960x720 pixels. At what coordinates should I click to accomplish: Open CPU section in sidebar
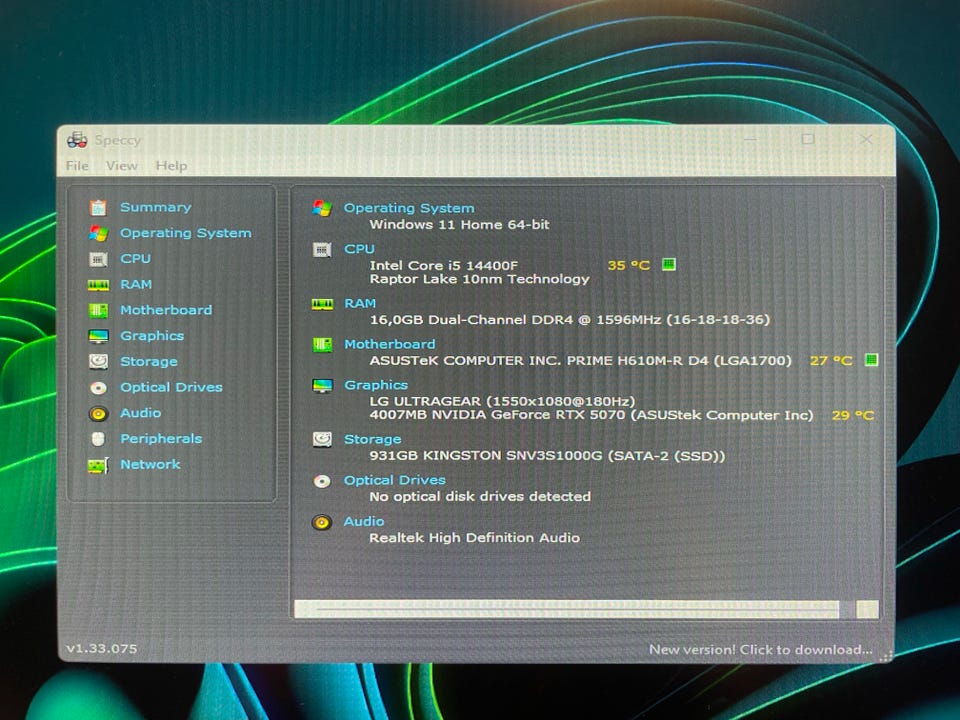click(135, 258)
